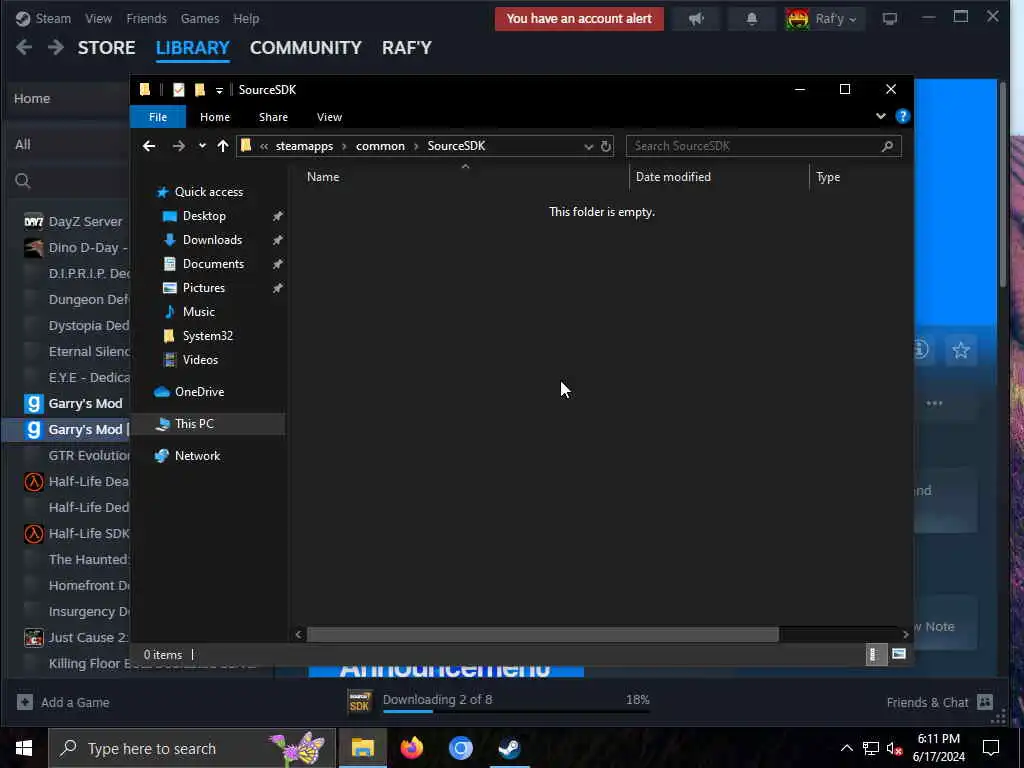The height and width of the screenshot is (768, 1024).
Task: Click Steam library search magnifier icon
Action: tap(23, 181)
